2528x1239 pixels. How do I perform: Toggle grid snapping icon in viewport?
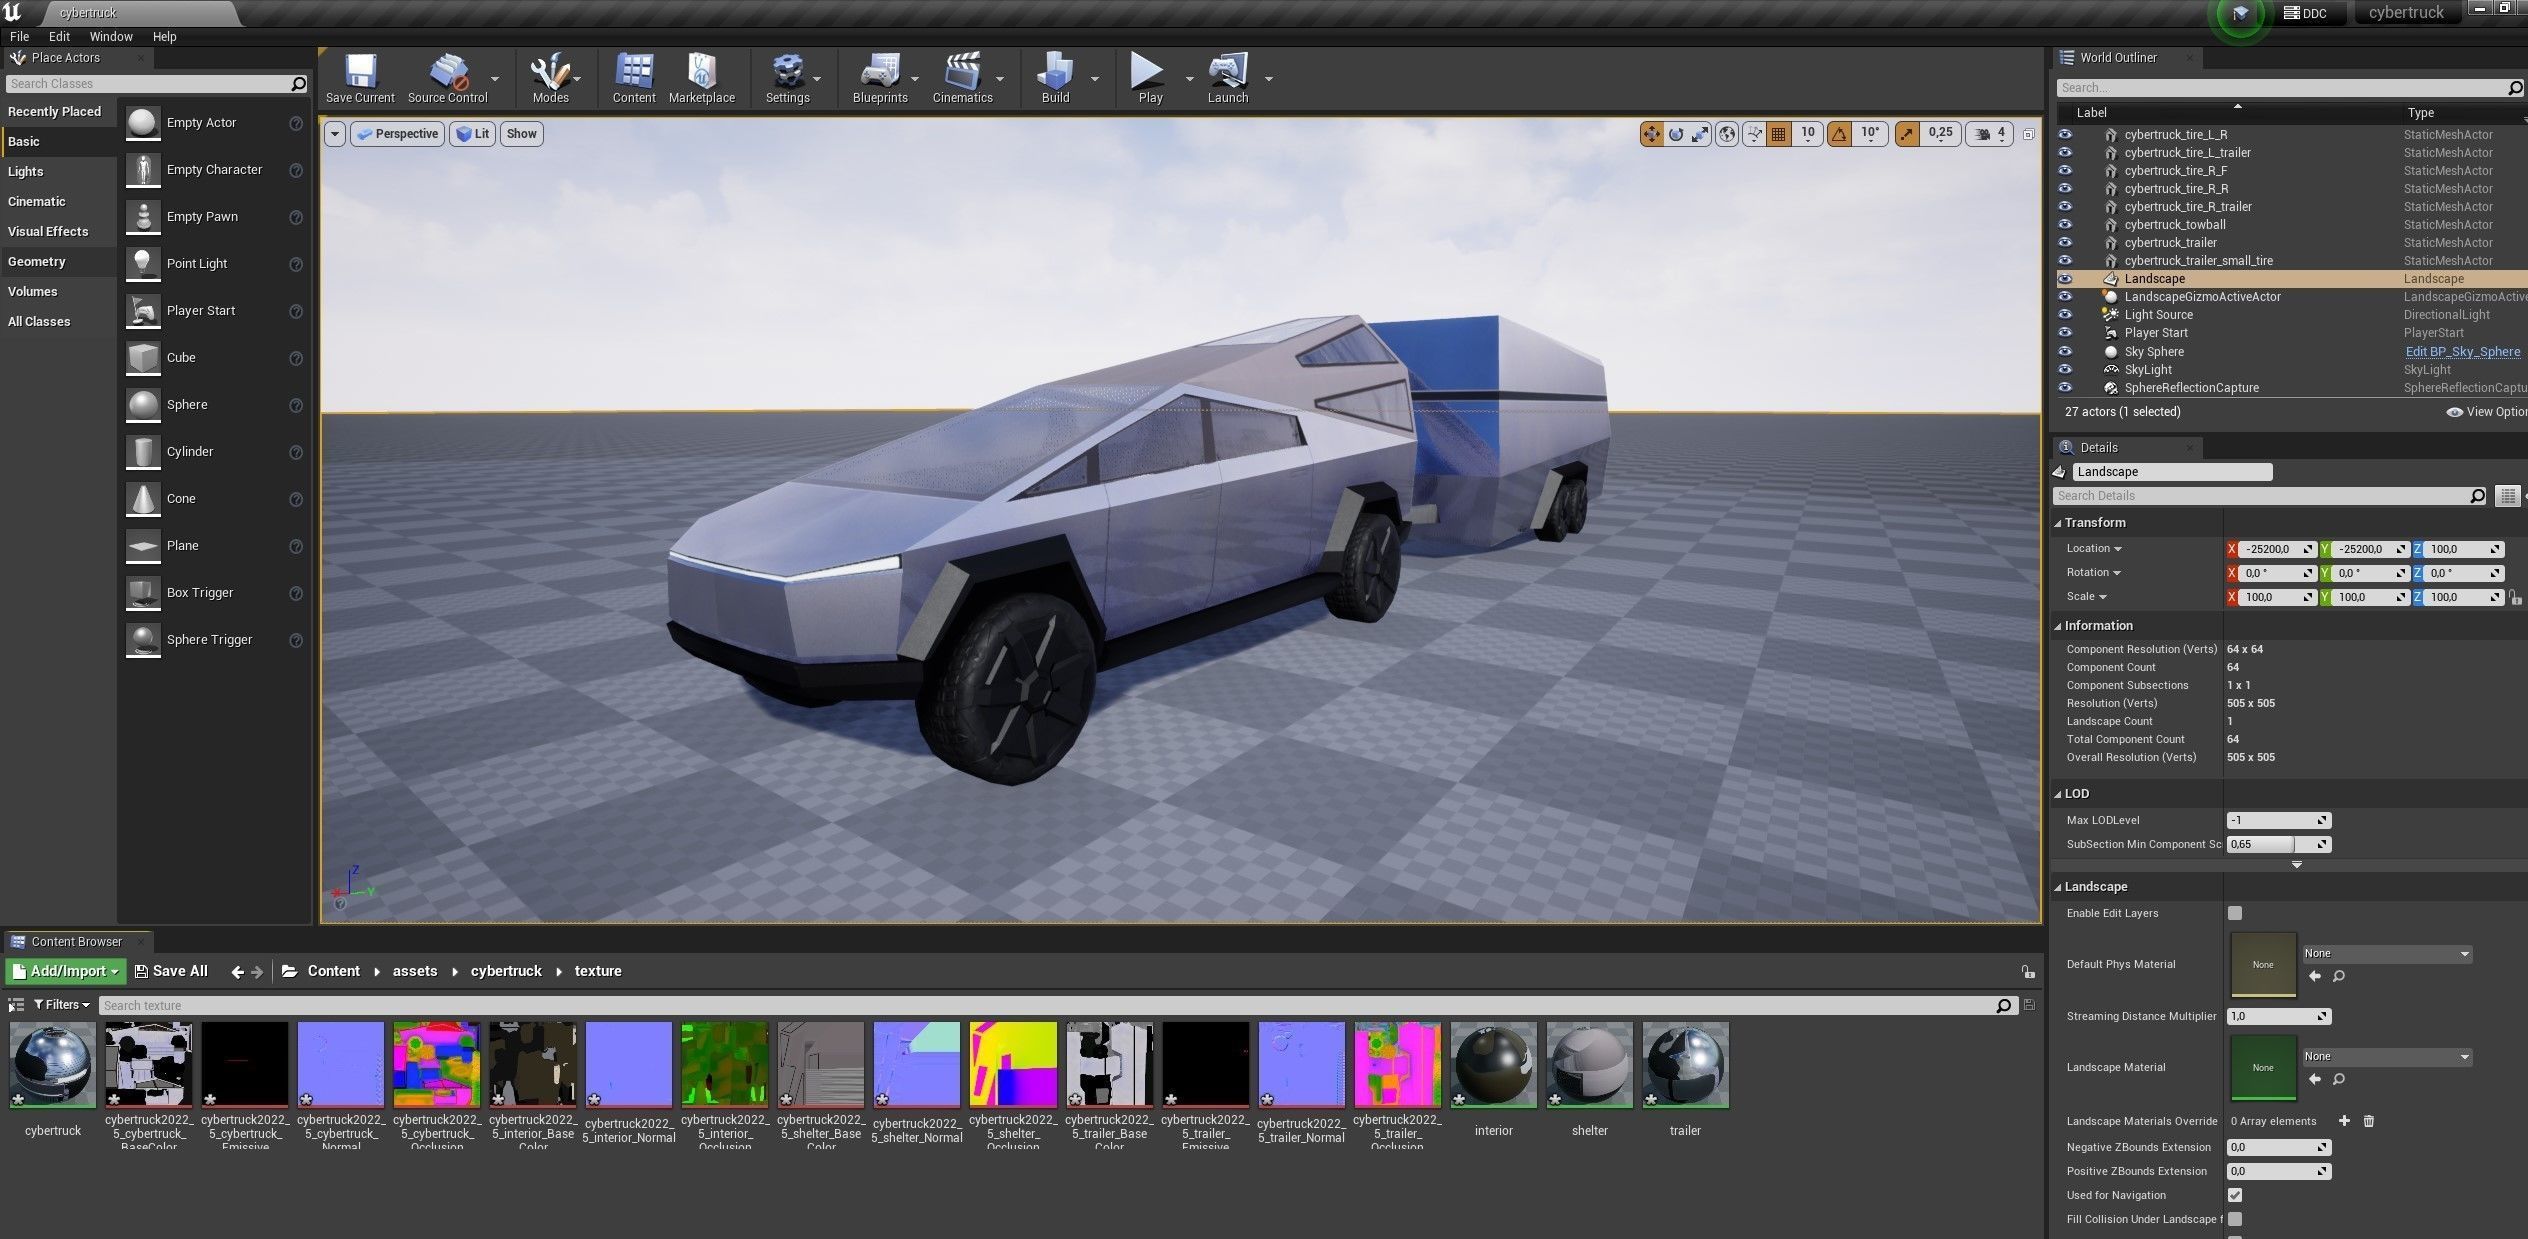pyautogui.click(x=1779, y=134)
